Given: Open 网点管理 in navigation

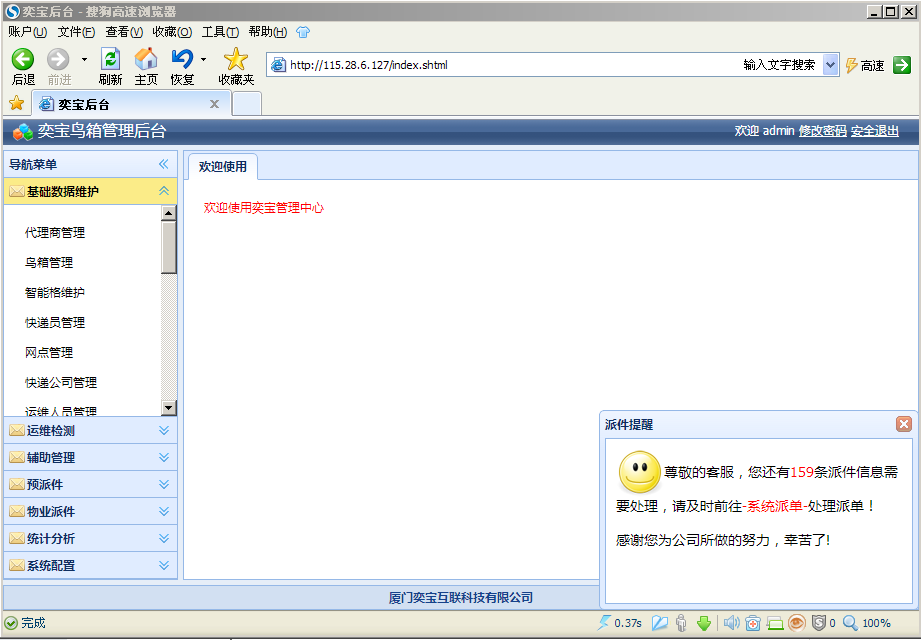Looking at the screenshot, I should pyautogui.click(x=49, y=352).
